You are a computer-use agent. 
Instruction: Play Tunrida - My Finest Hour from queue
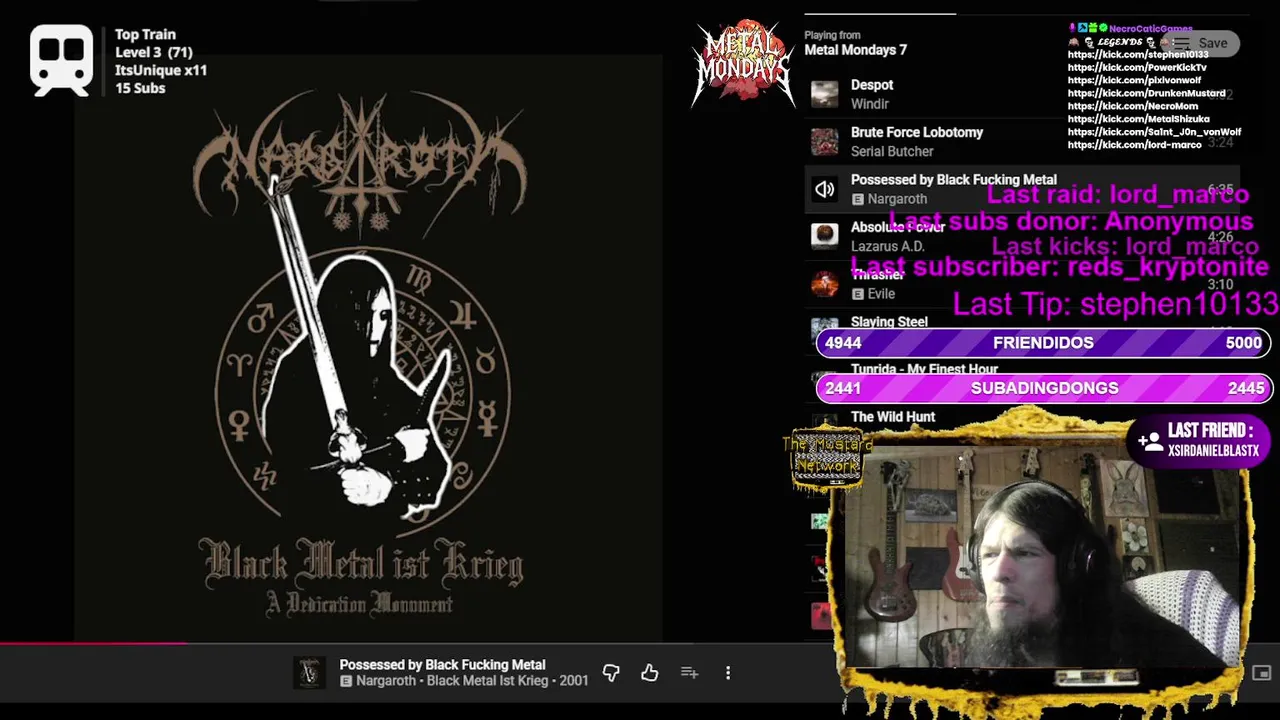click(924, 369)
